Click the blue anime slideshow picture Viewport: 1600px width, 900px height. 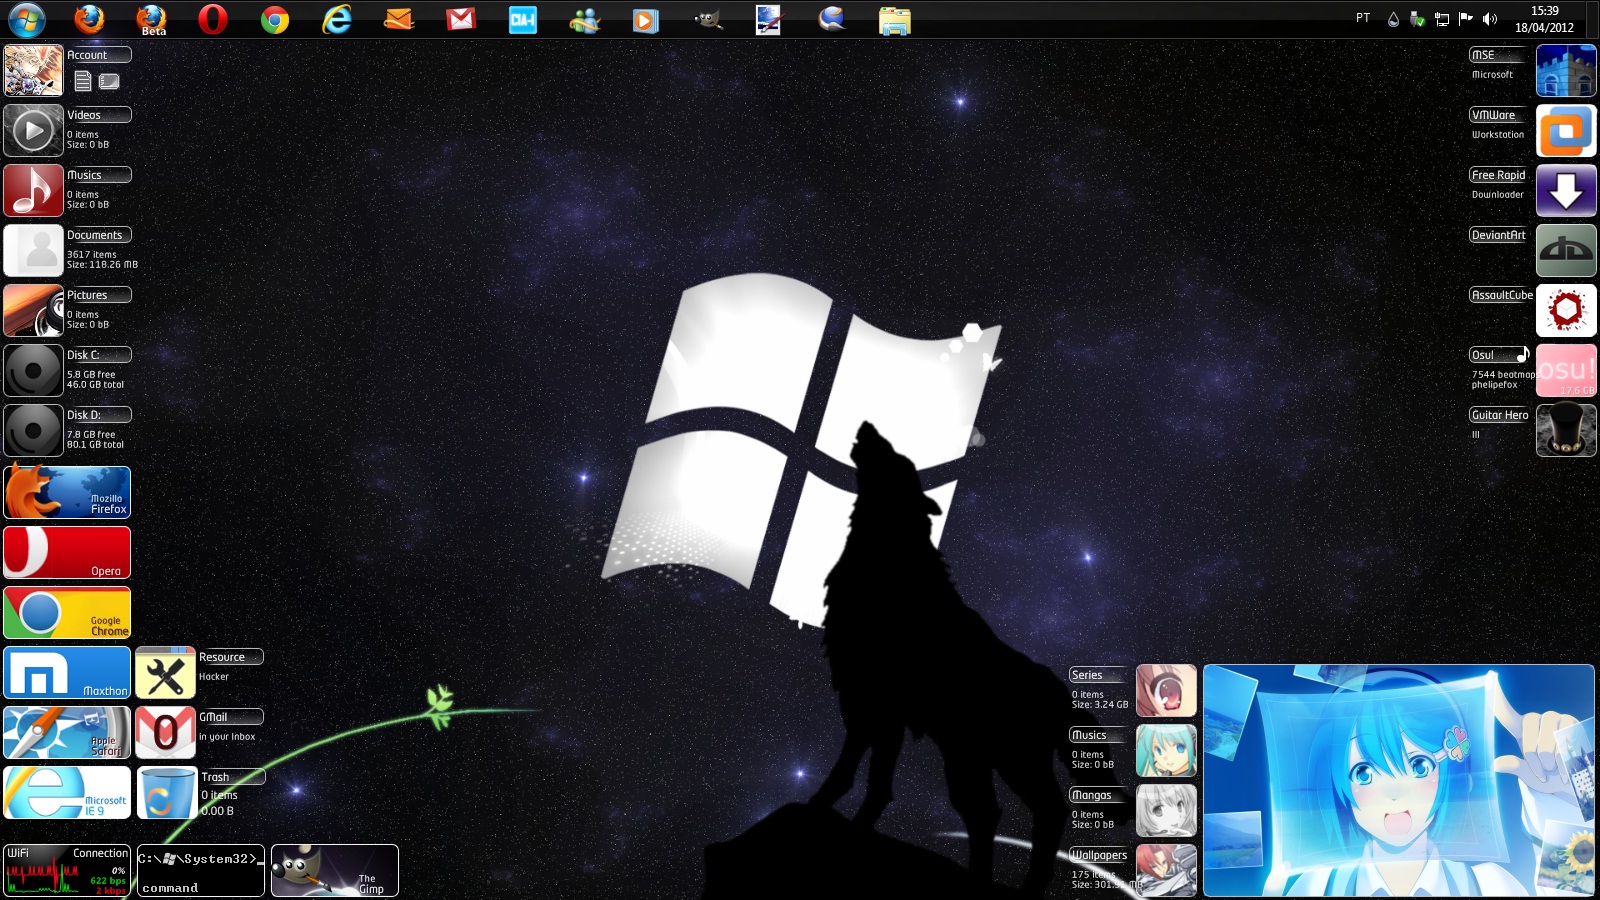coord(1398,780)
